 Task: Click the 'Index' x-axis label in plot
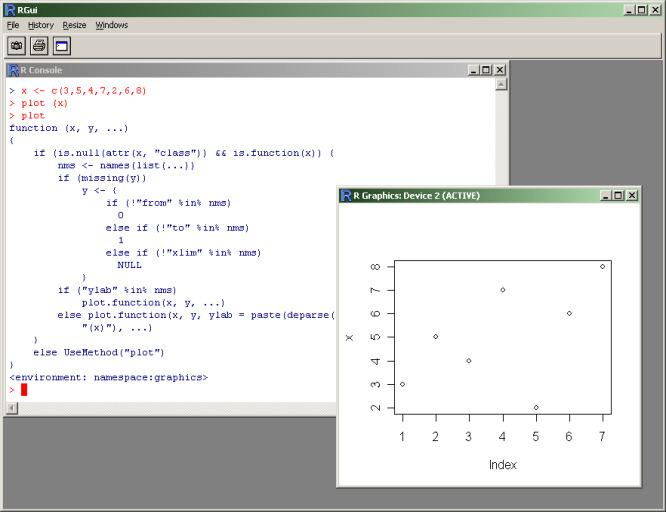pyautogui.click(x=502, y=465)
